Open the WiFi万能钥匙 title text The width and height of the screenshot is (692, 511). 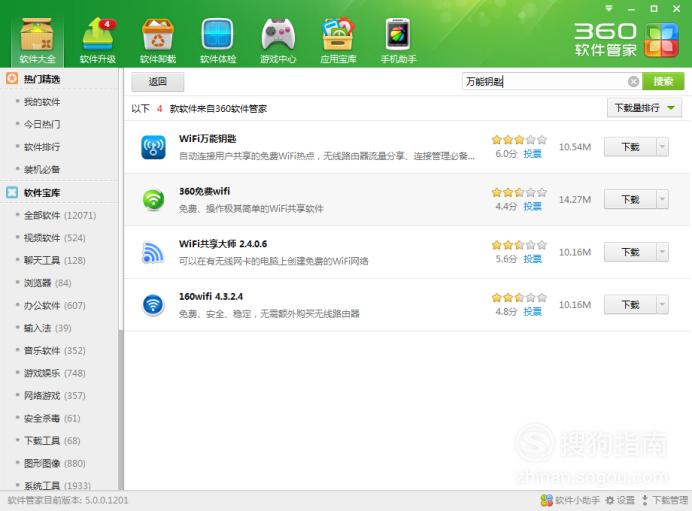point(207,139)
